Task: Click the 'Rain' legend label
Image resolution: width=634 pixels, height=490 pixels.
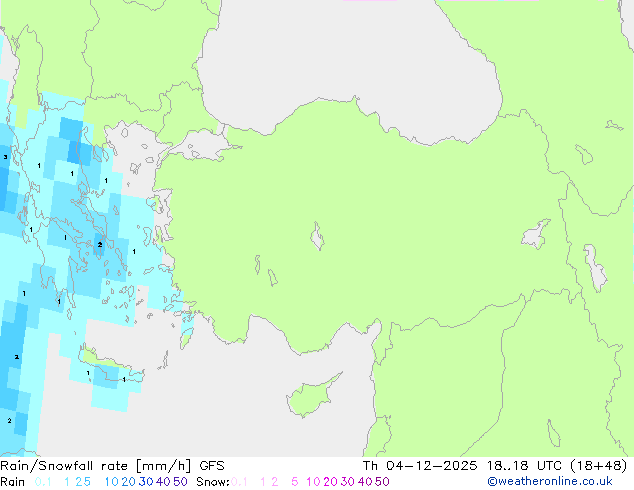Action: tap(13, 482)
